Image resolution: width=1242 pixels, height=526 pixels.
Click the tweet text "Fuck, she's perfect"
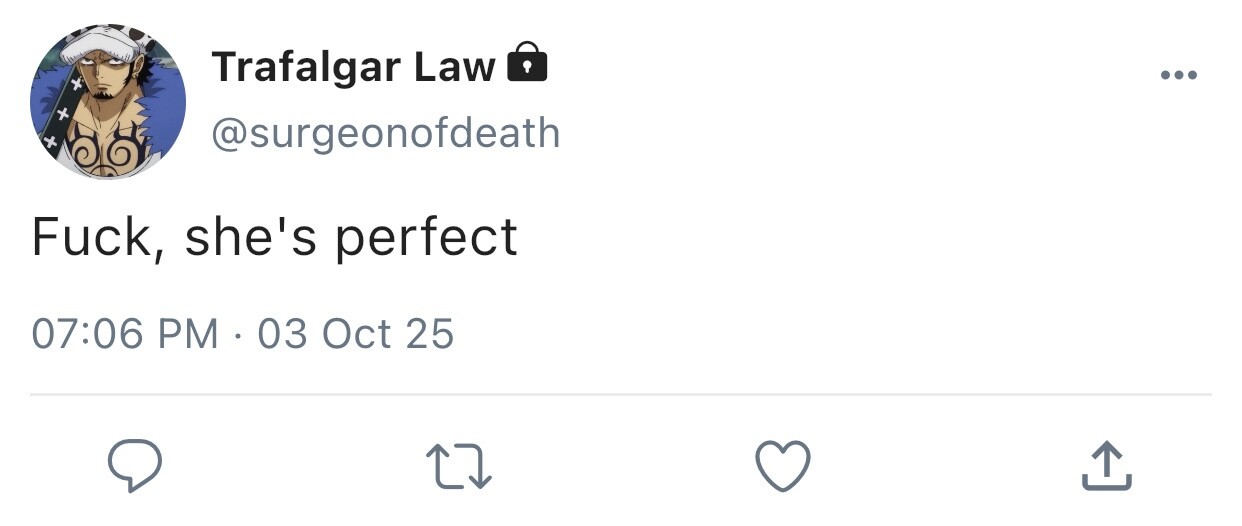pyautogui.click(x=274, y=237)
